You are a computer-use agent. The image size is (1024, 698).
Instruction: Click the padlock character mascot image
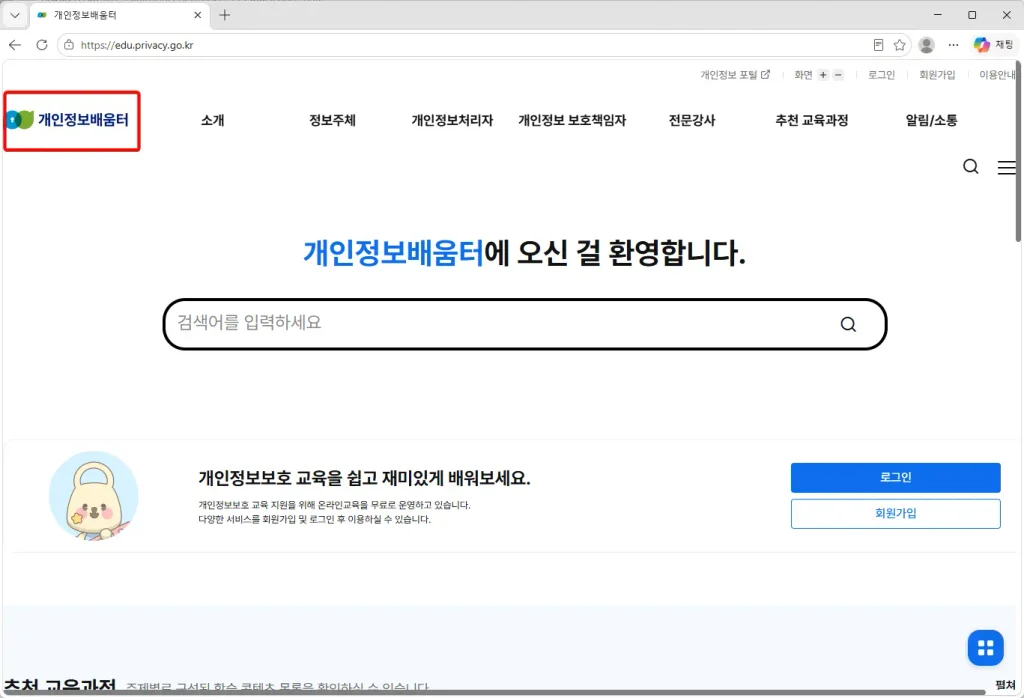tap(94, 496)
